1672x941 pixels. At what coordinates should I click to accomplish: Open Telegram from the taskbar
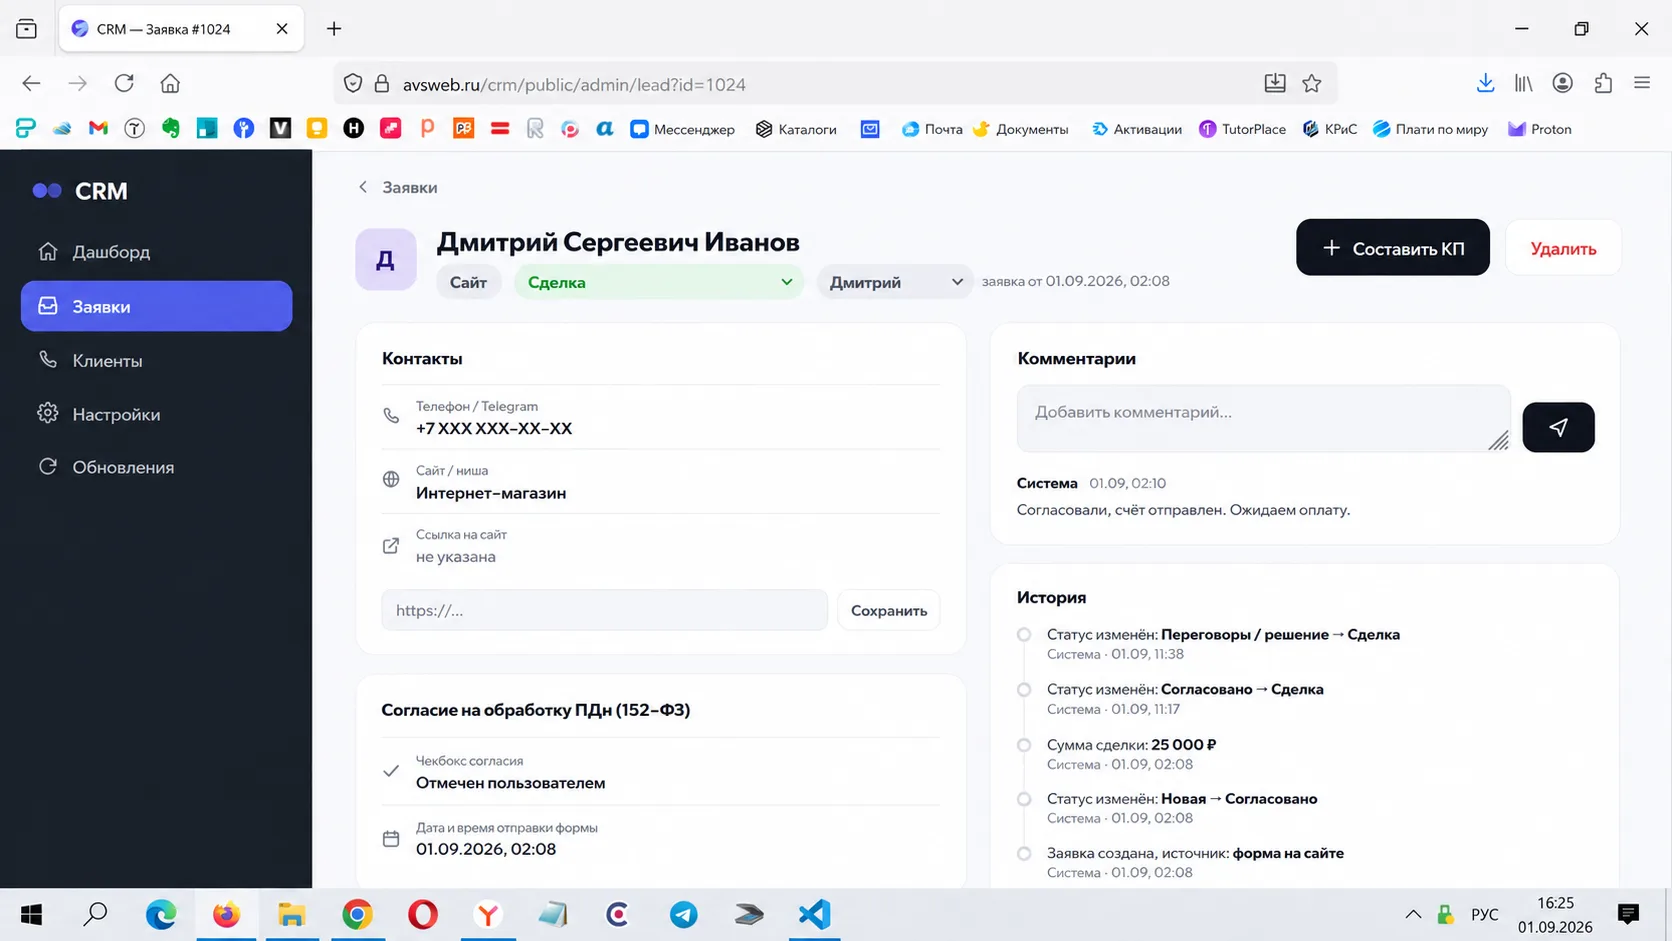tap(684, 915)
